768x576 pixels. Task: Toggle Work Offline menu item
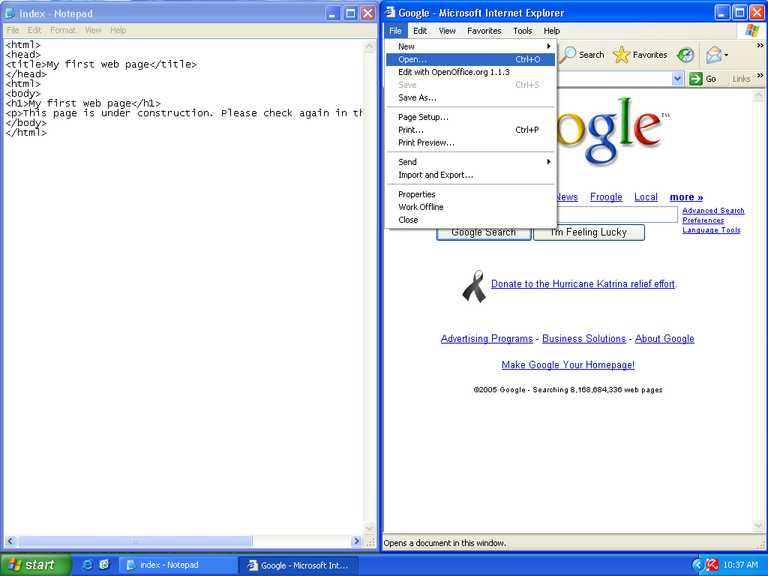tap(470, 207)
